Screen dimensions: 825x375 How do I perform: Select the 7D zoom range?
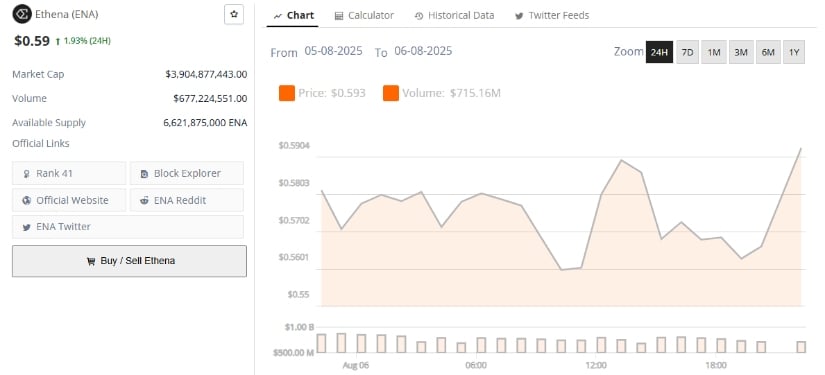coord(687,52)
